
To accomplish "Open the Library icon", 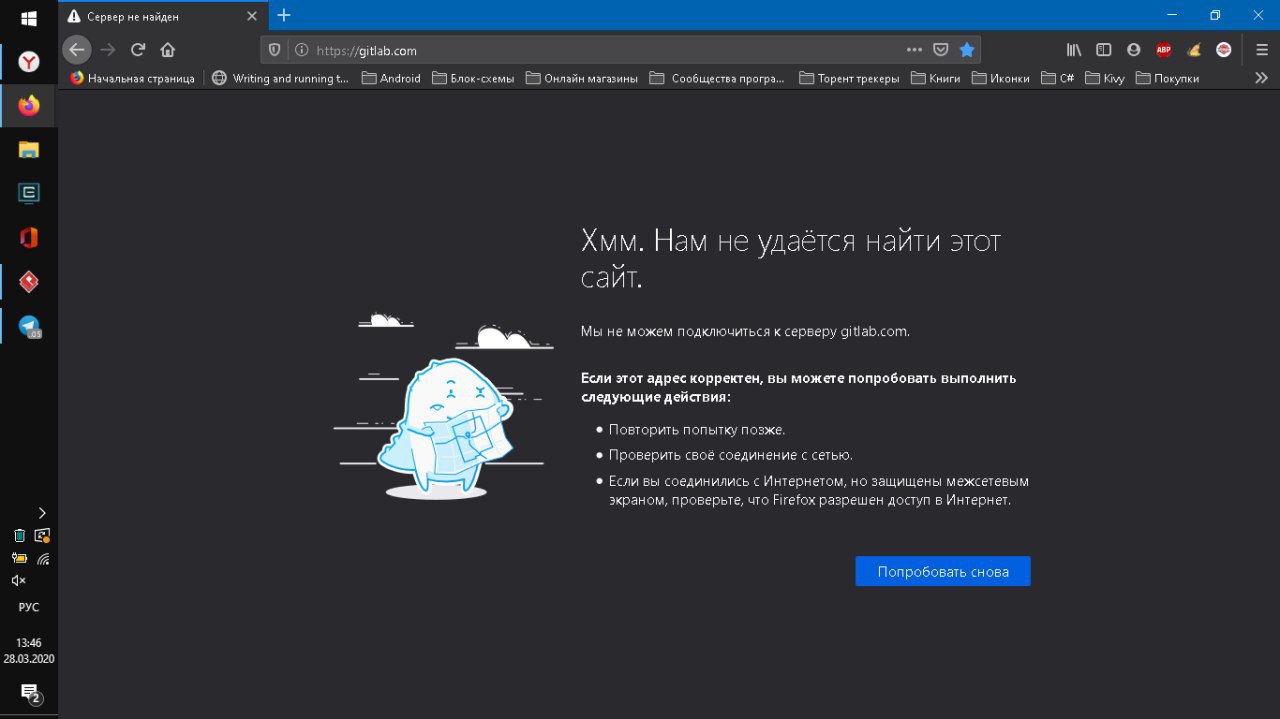I will pyautogui.click(x=1074, y=50).
